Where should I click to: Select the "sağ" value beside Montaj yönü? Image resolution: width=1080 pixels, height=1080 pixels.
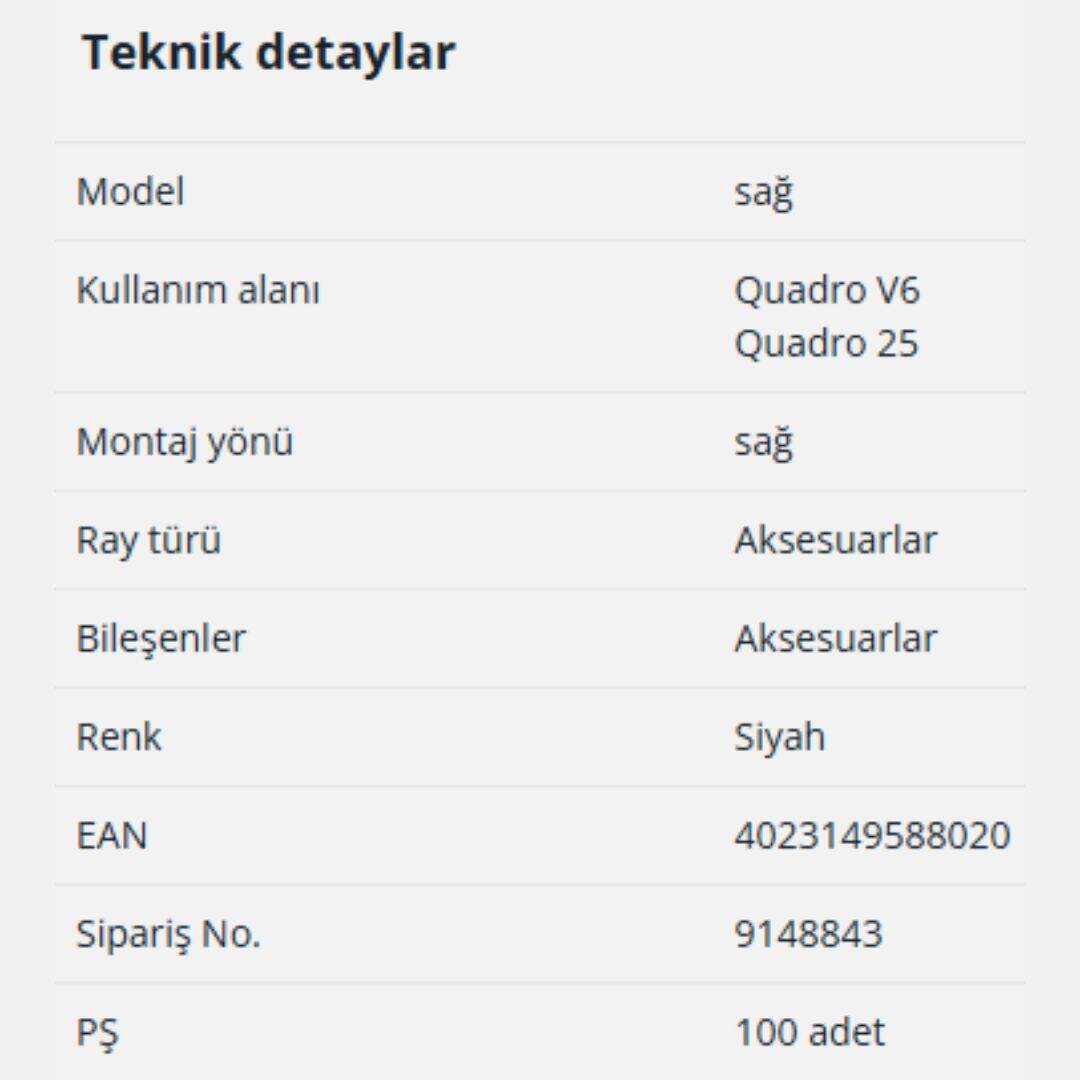[x=763, y=441]
